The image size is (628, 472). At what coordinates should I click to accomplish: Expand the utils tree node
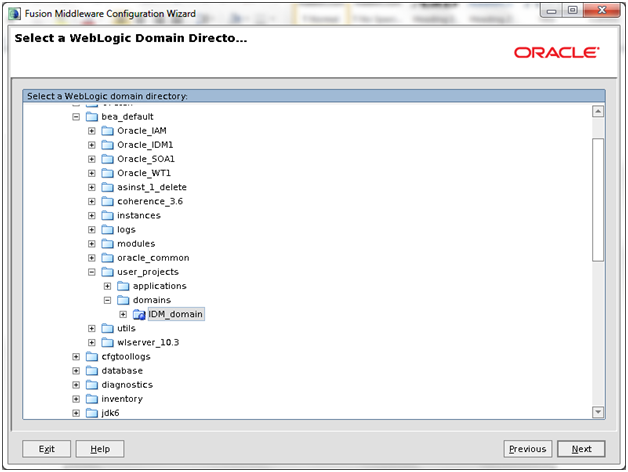tap(92, 329)
